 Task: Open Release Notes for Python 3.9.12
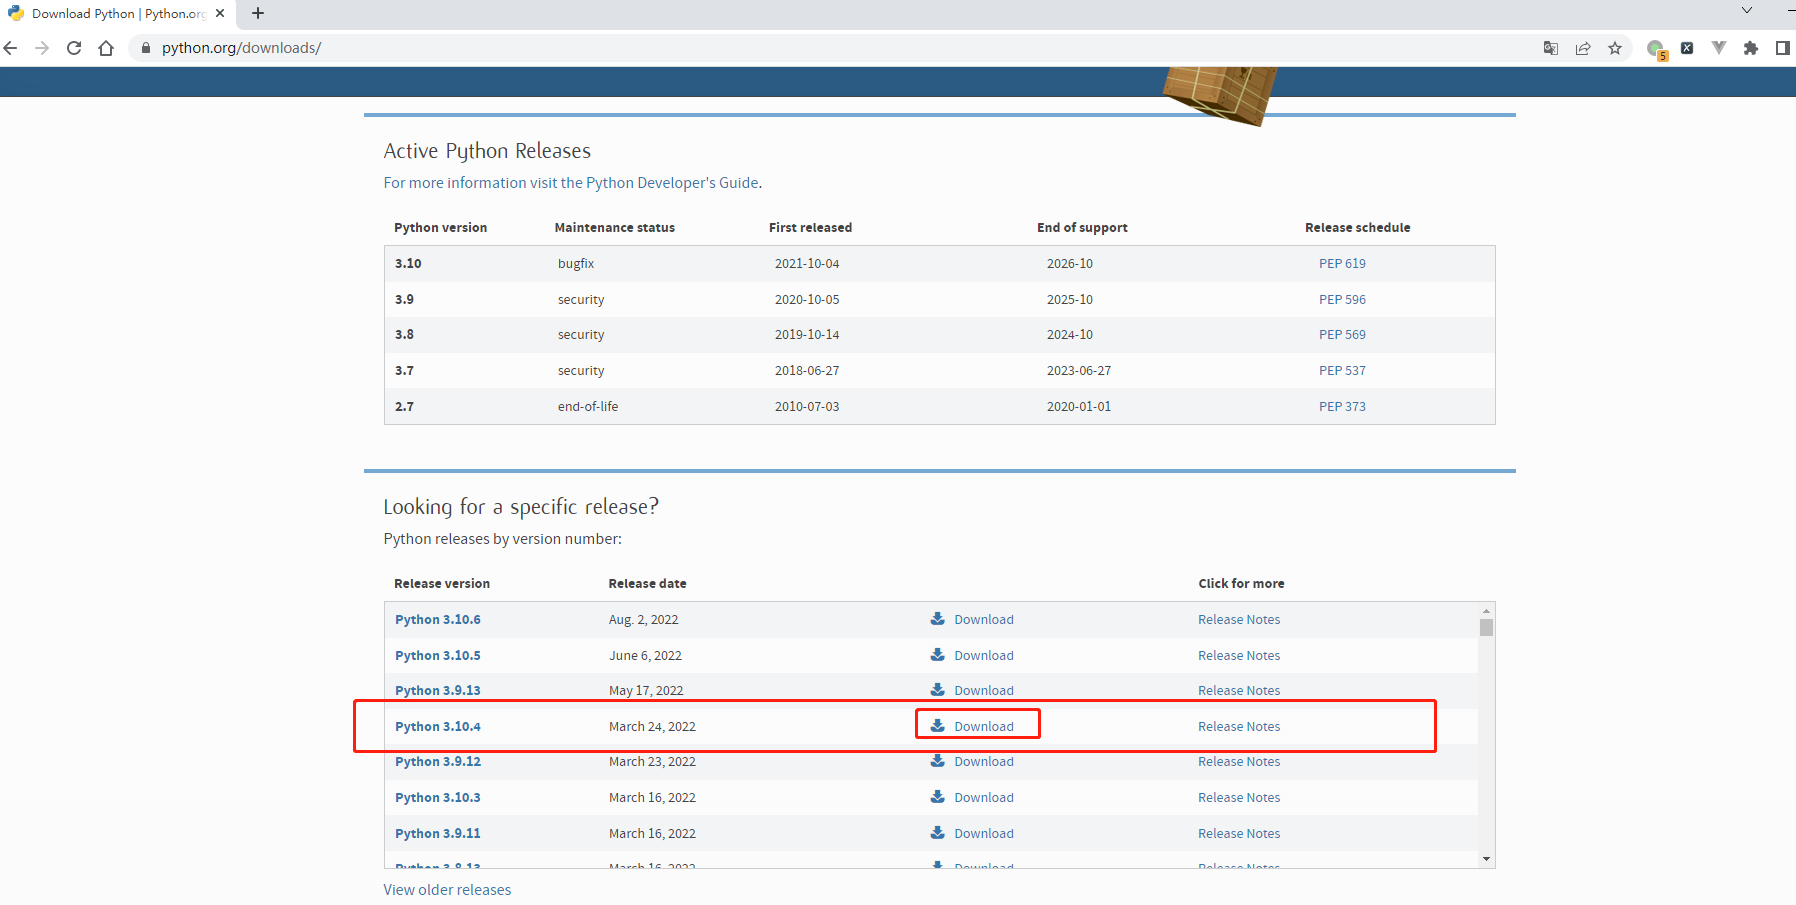tap(1239, 762)
